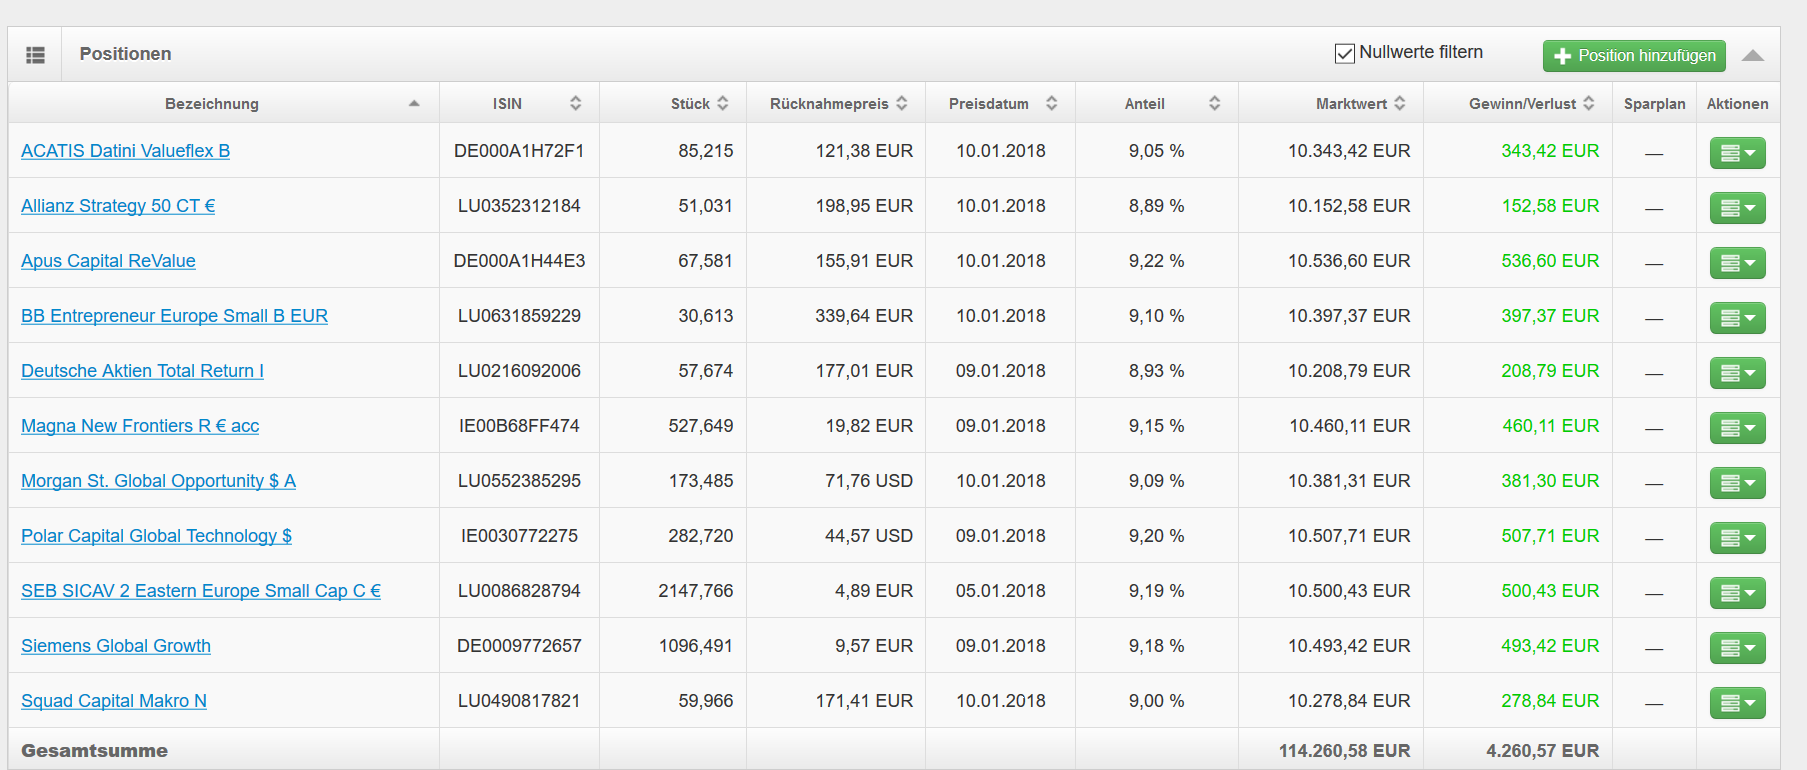Screen dimensions: 1807x770
Task: Open actions dropdown for Apus Capital ReValue
Action: [x=1737, y=263]
